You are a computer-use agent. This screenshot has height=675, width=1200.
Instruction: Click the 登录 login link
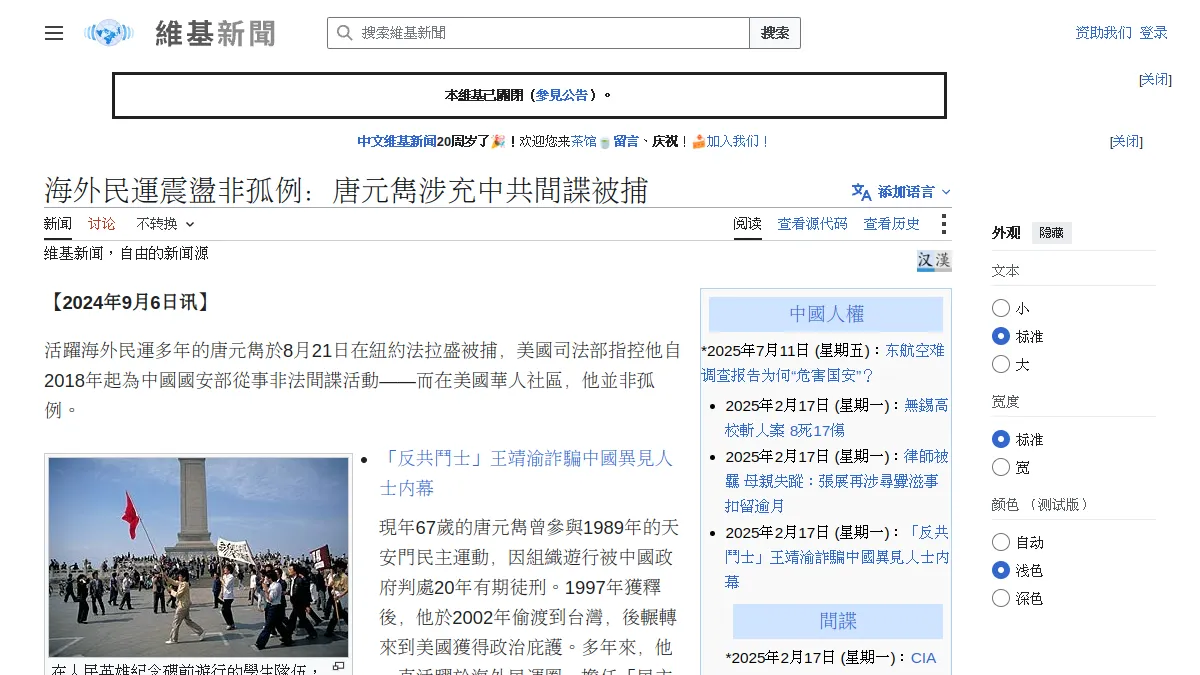[x=1154, y=33]
